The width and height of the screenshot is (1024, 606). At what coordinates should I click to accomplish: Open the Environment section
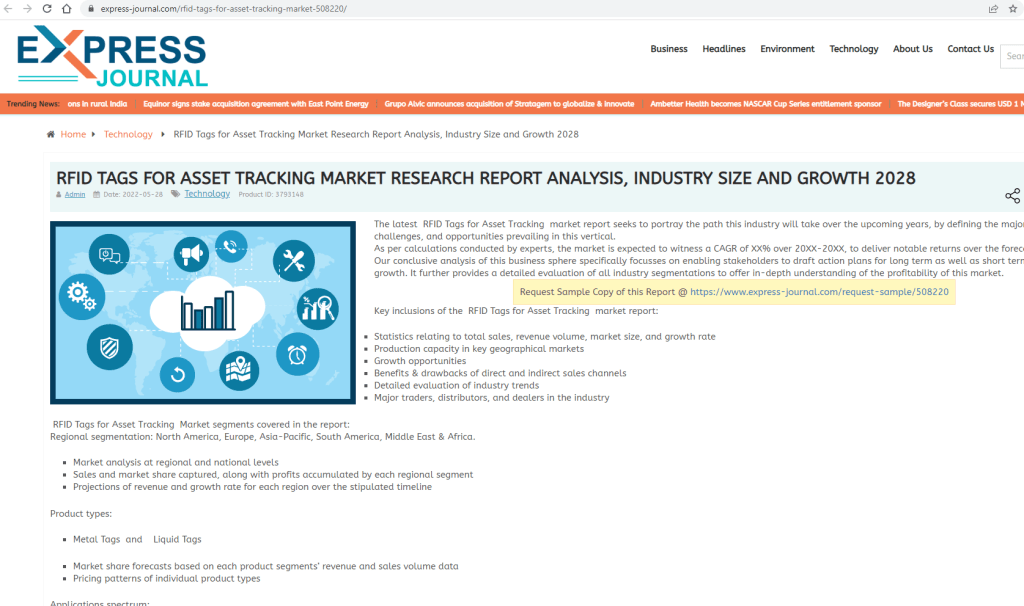click(x=787, y=48)
